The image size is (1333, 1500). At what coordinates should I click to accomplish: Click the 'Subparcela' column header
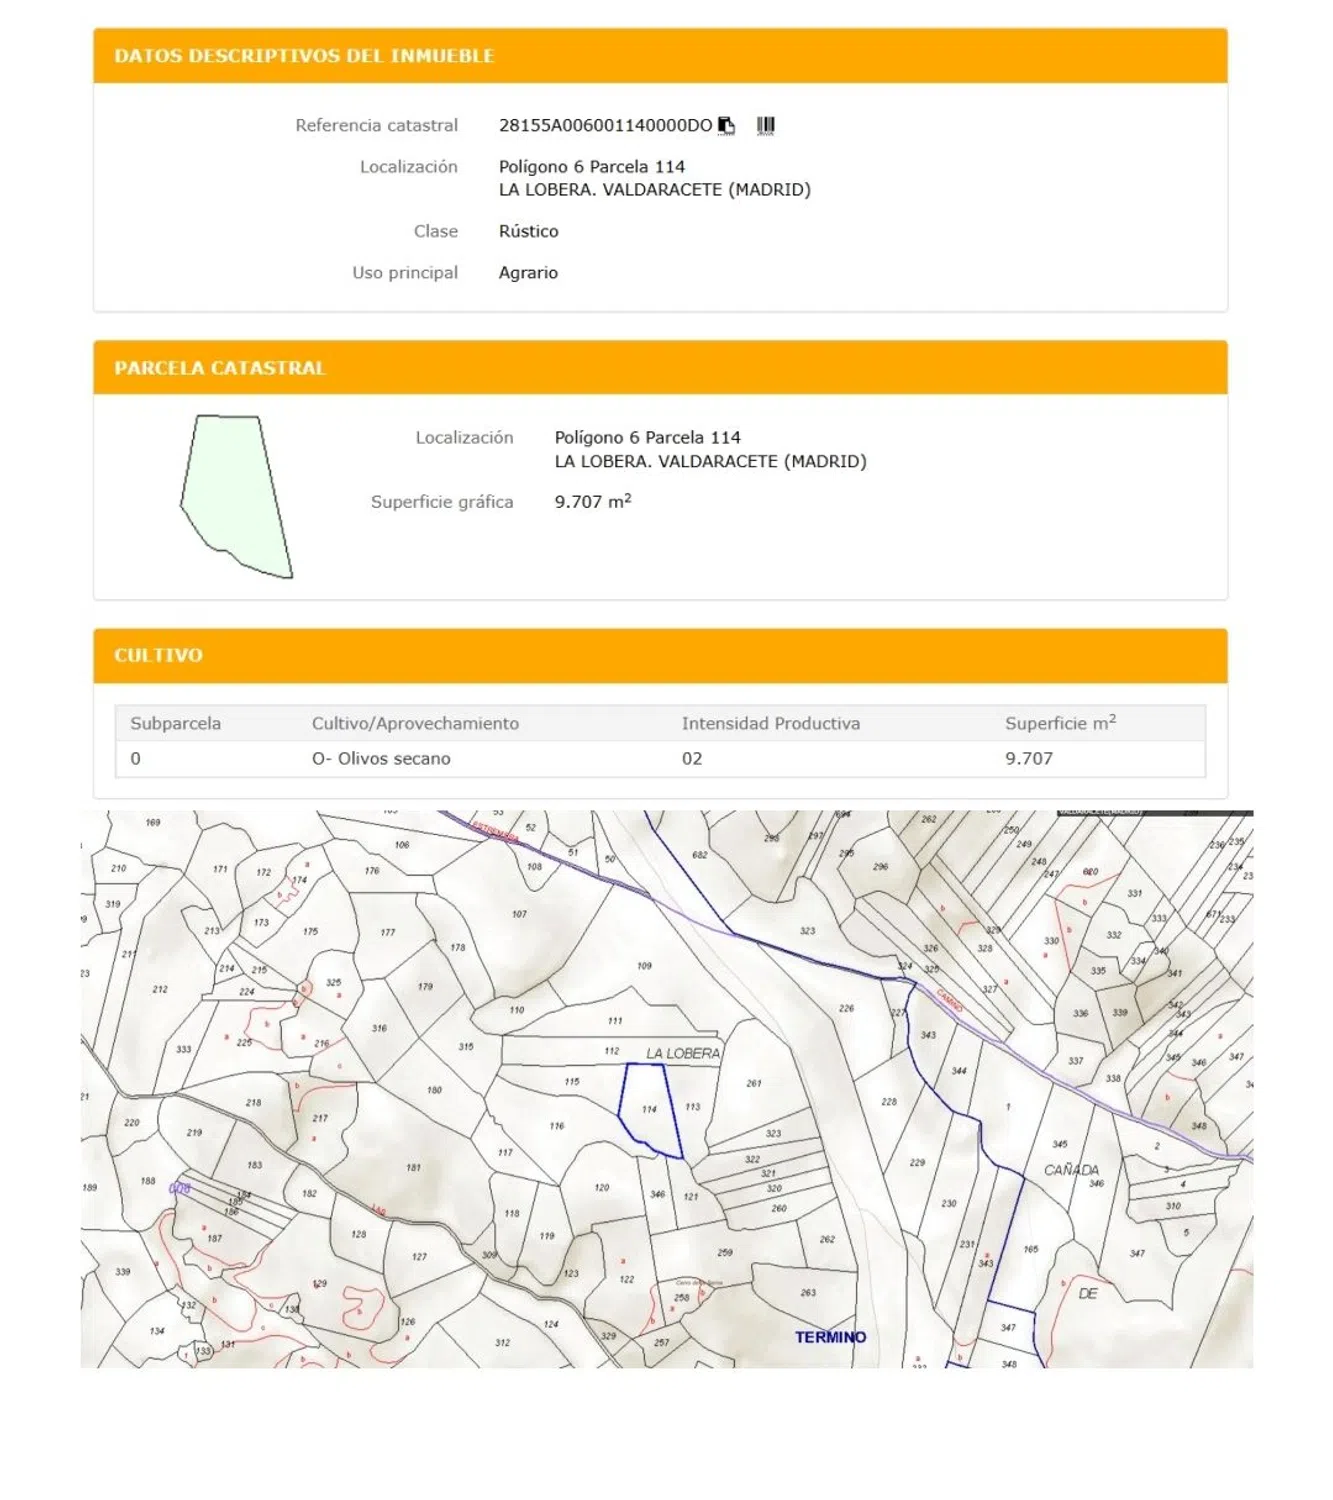click(176, 723)
